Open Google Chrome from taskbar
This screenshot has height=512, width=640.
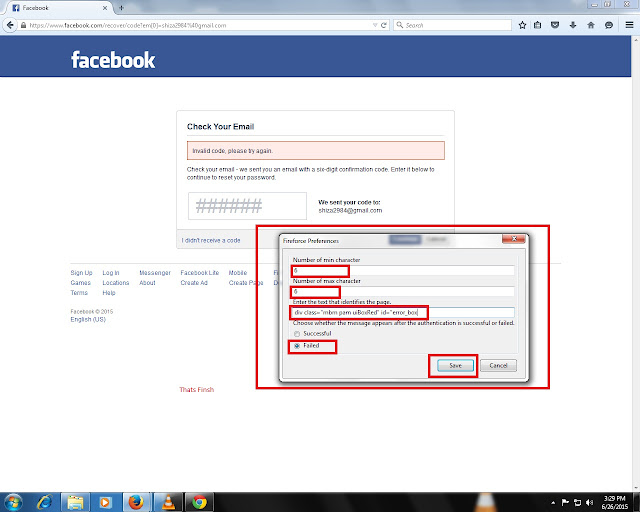(x=199, y=502)
